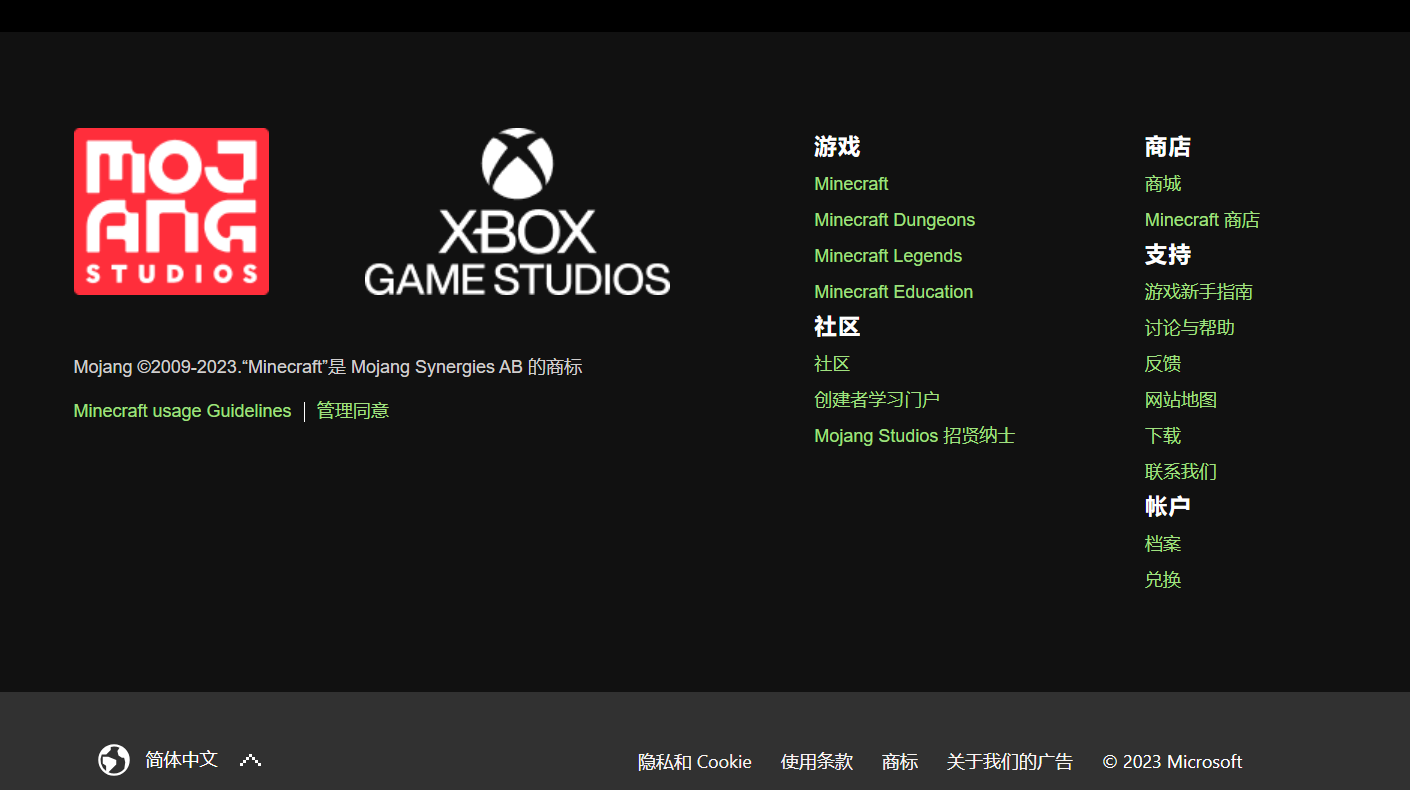Click the © 2023 Microsoft text

[1172, 762]
